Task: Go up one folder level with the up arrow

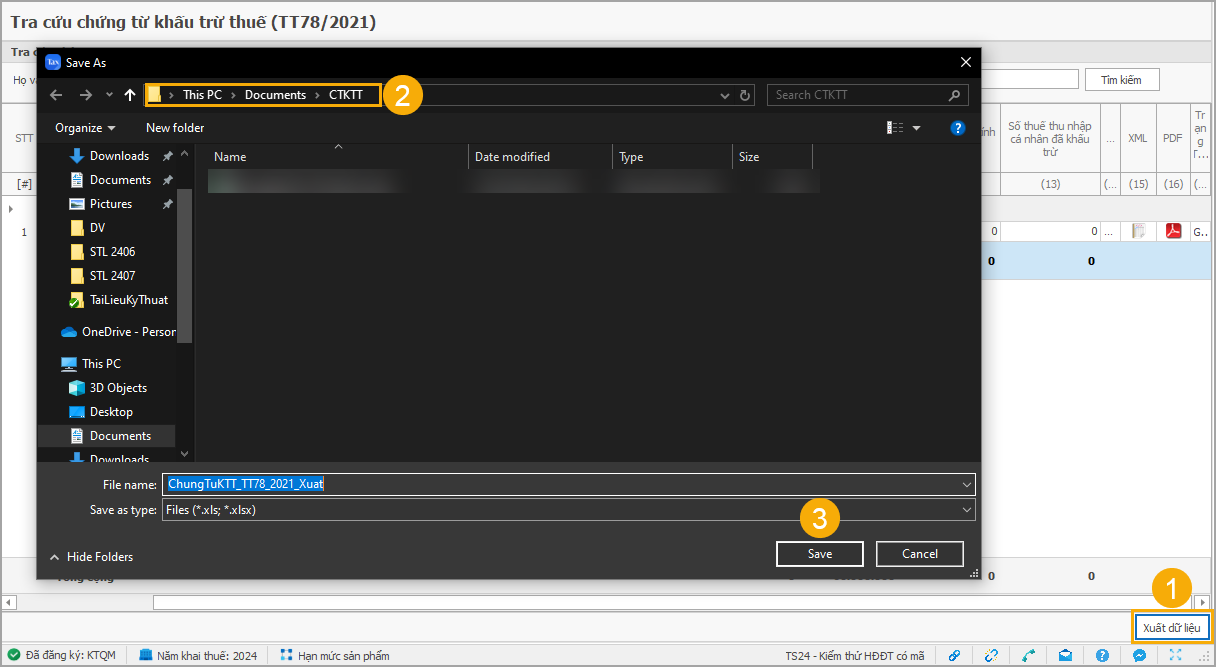Action: point(130,95)
